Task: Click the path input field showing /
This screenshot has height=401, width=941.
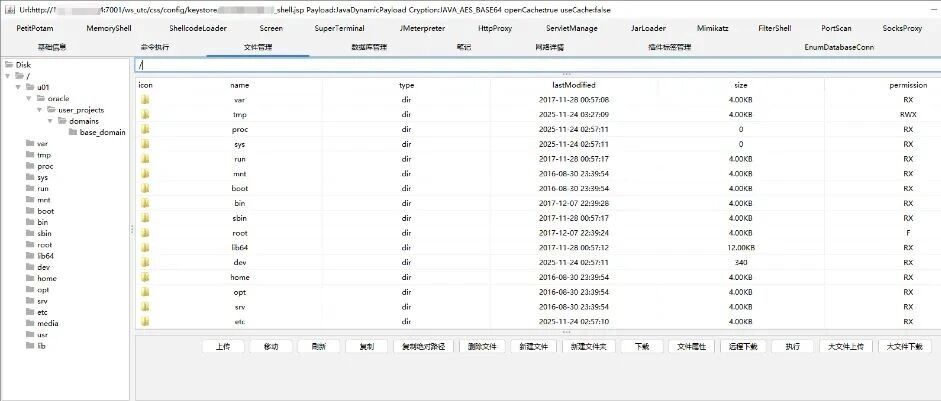Action: point(537,65)
